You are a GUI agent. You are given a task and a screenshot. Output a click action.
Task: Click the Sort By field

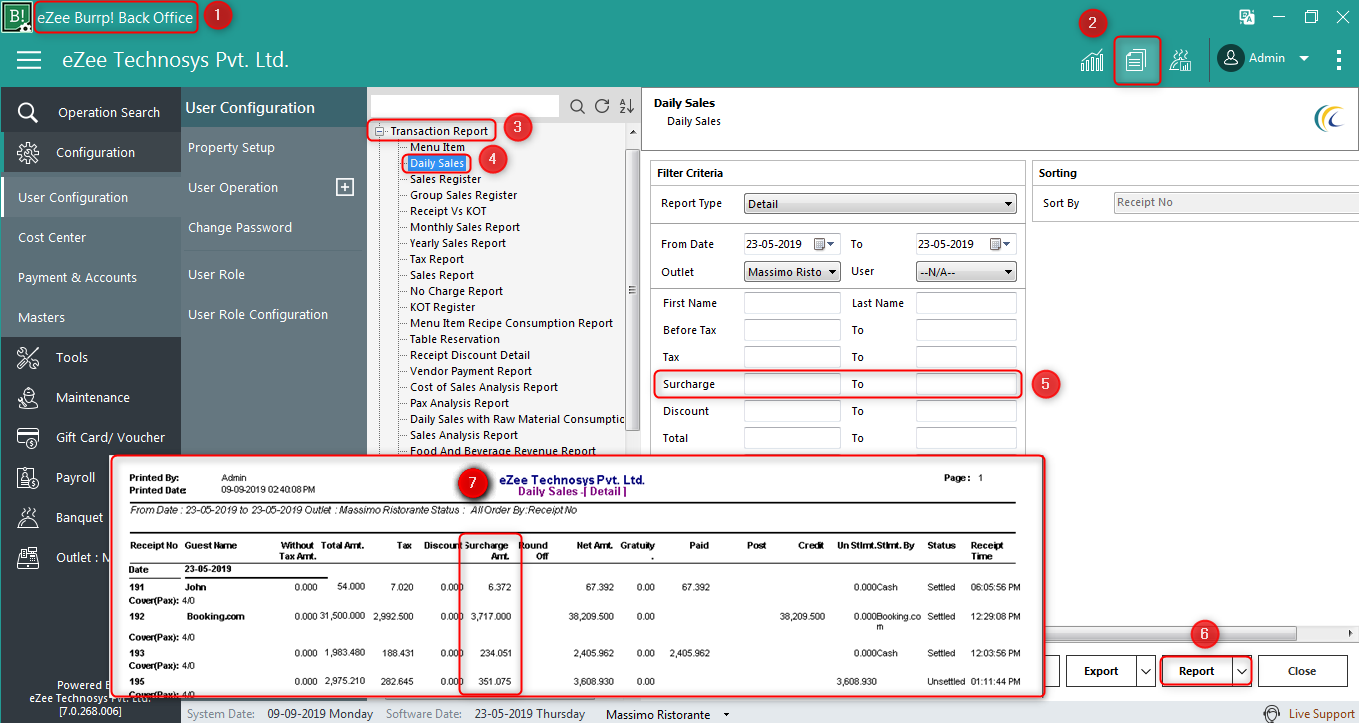[1236, 203]
